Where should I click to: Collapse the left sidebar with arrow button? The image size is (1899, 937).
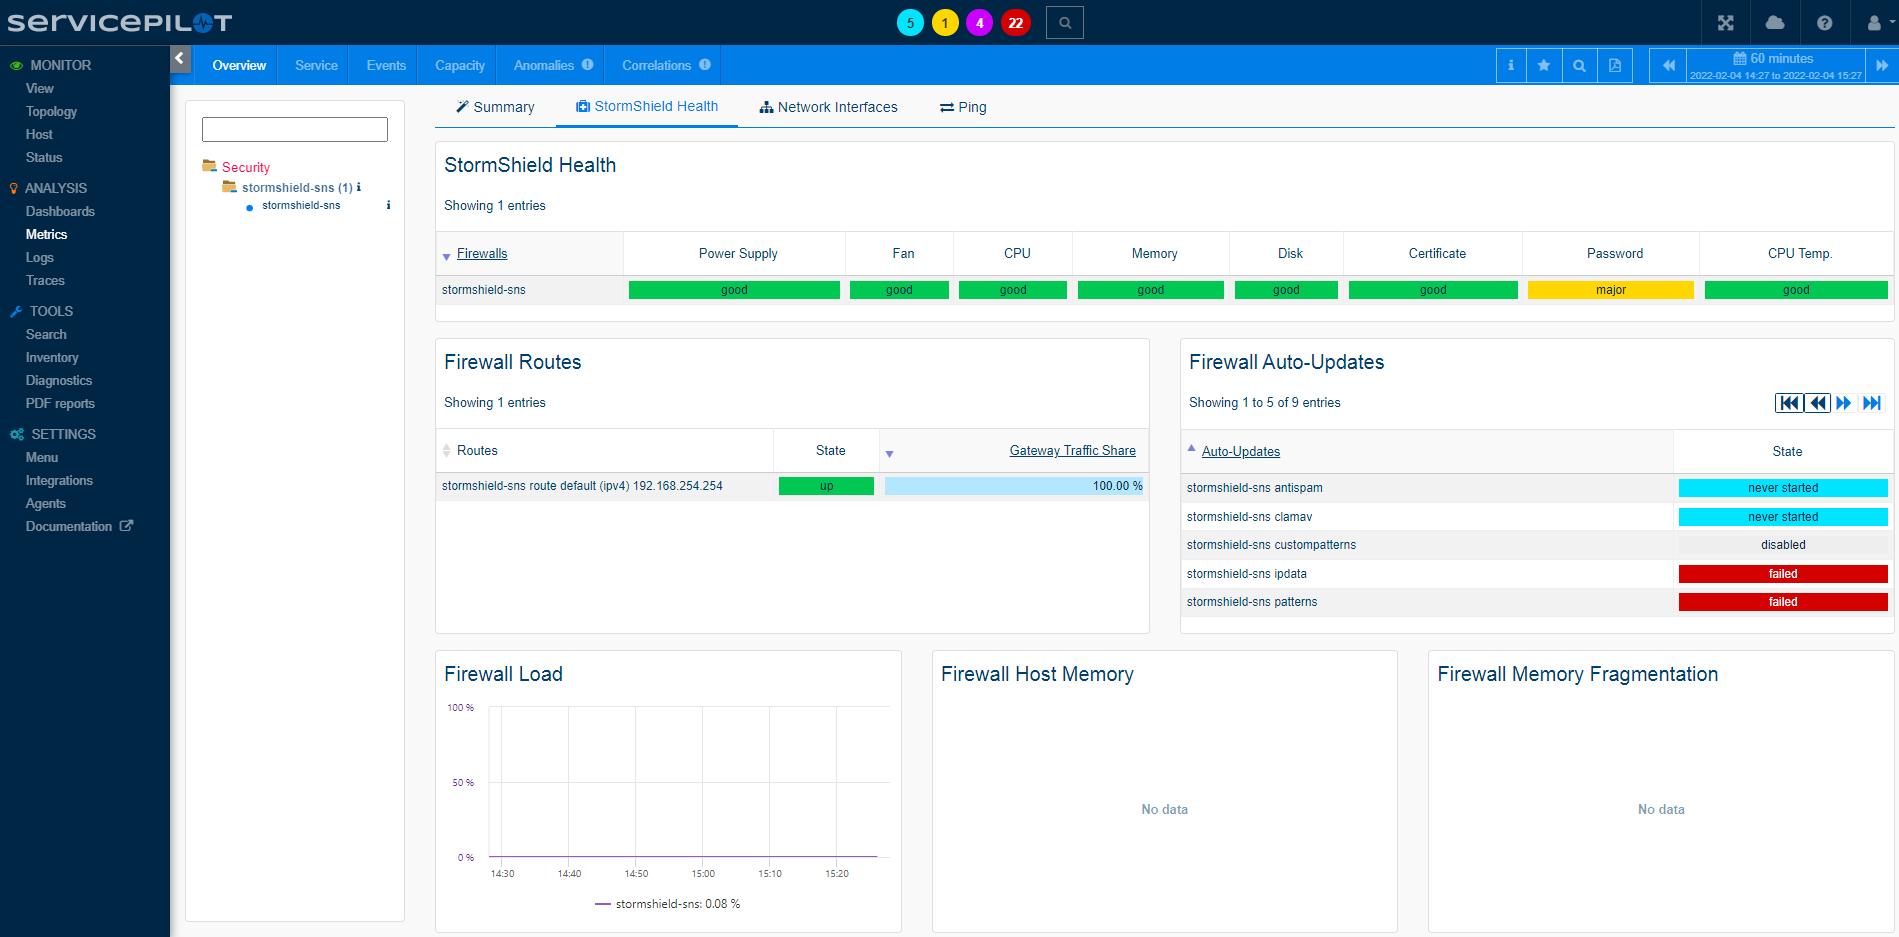pos(180,59)
